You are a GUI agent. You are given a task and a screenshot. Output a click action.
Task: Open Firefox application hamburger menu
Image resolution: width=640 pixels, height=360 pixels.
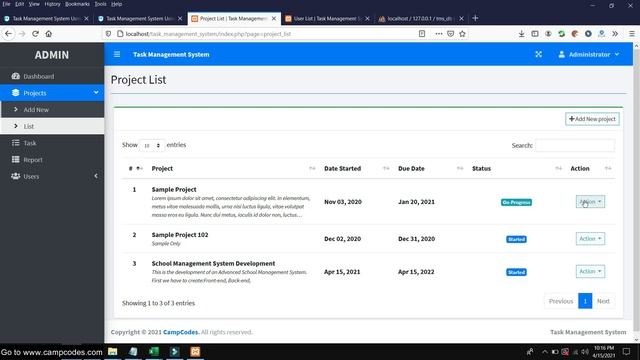[x=631, y=34]
